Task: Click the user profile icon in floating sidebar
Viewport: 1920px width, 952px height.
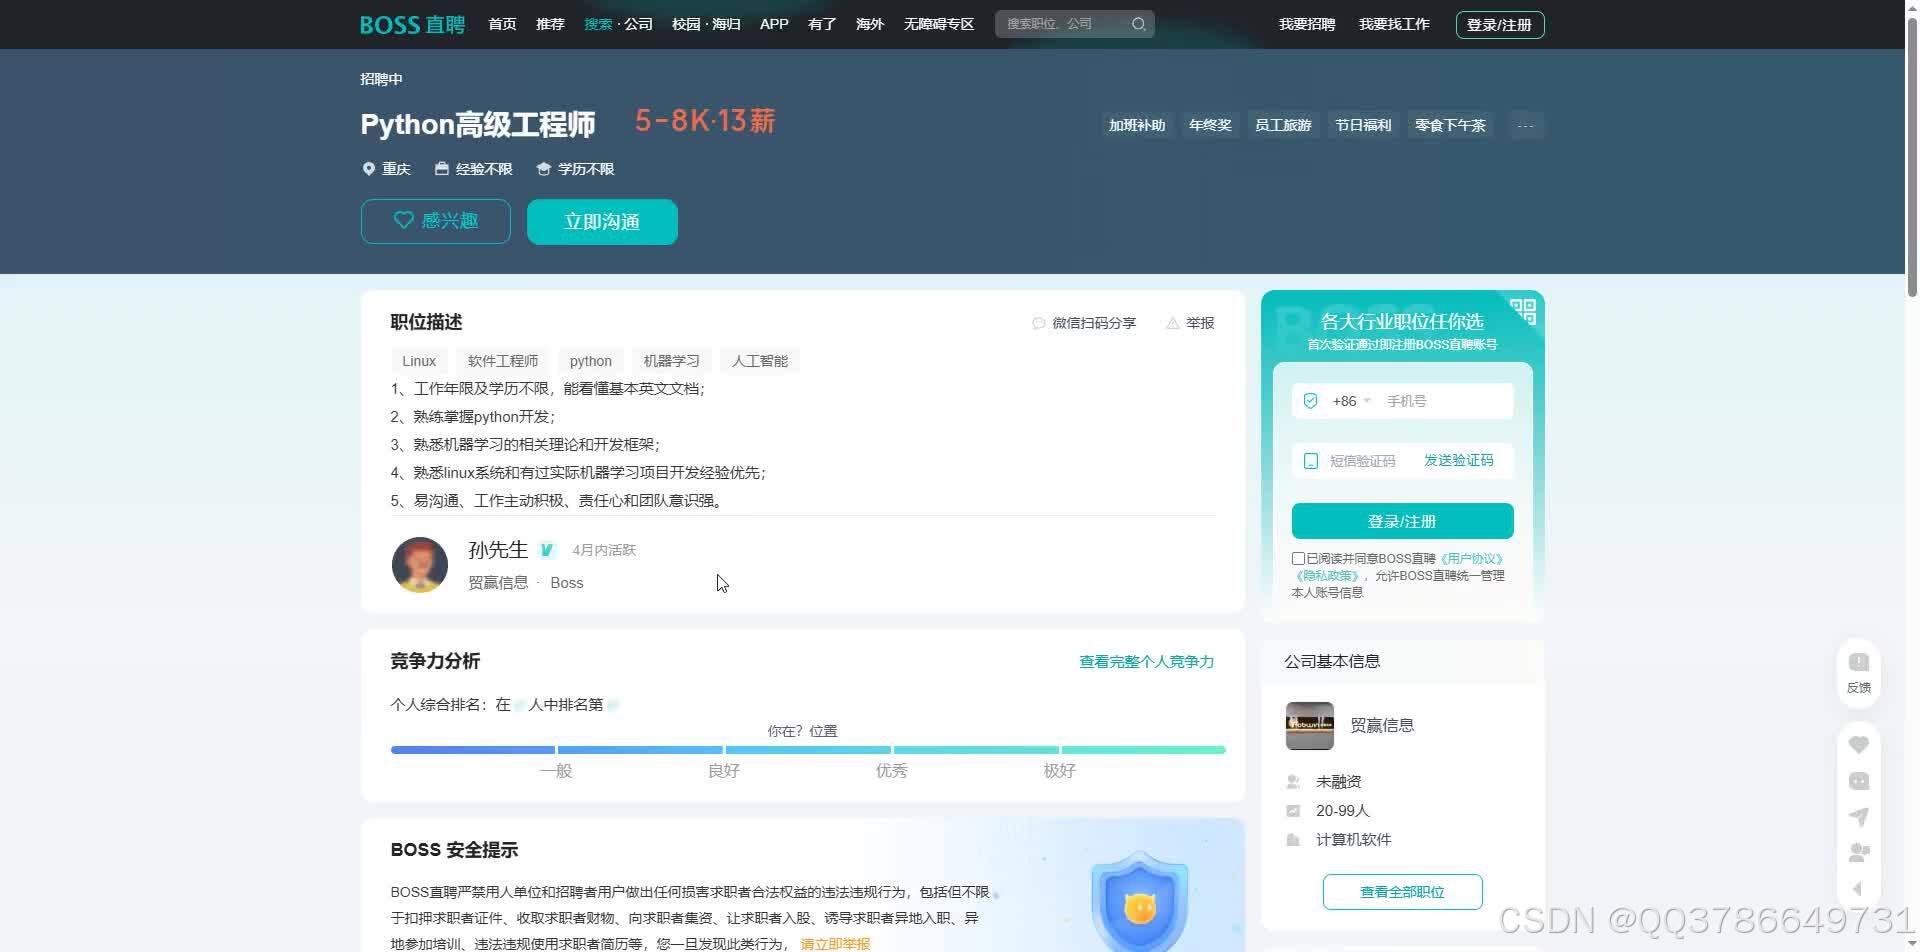Action: (x=1858, y=853)
